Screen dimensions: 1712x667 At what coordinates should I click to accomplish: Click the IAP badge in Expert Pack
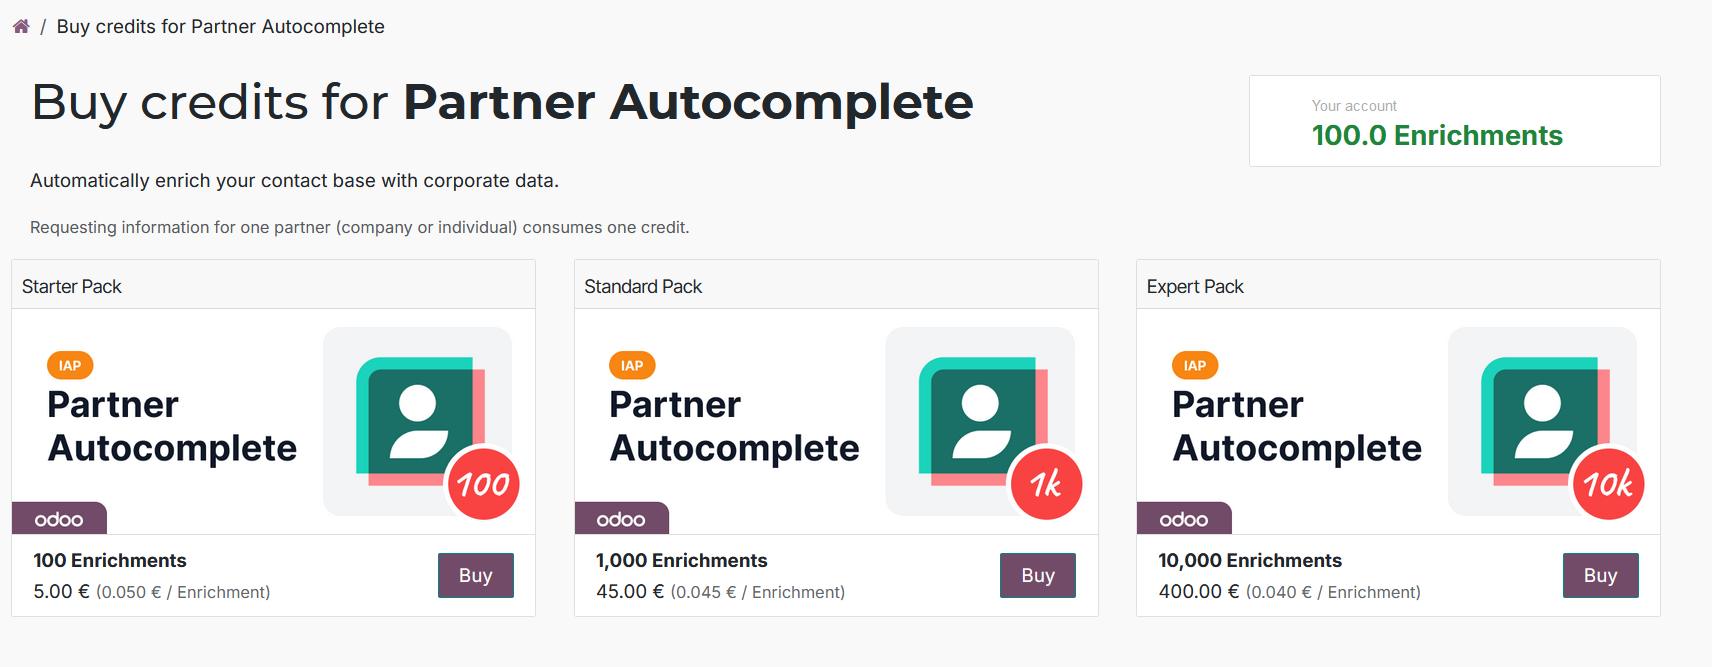point(1195,366)
